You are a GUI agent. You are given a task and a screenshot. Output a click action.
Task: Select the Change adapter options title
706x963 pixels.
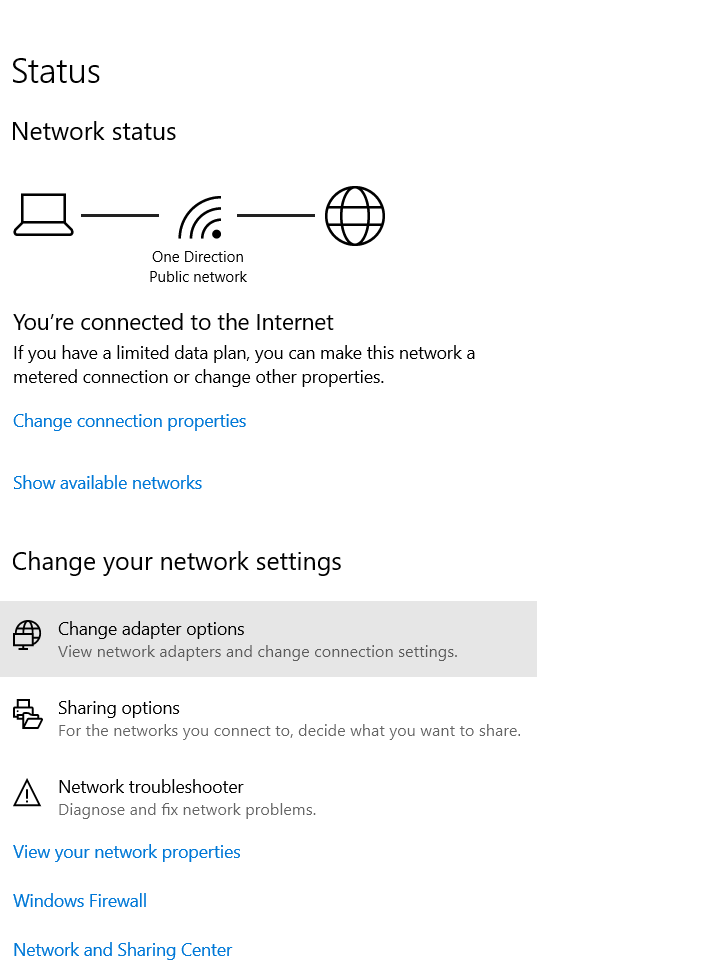[x=151, y=629]
